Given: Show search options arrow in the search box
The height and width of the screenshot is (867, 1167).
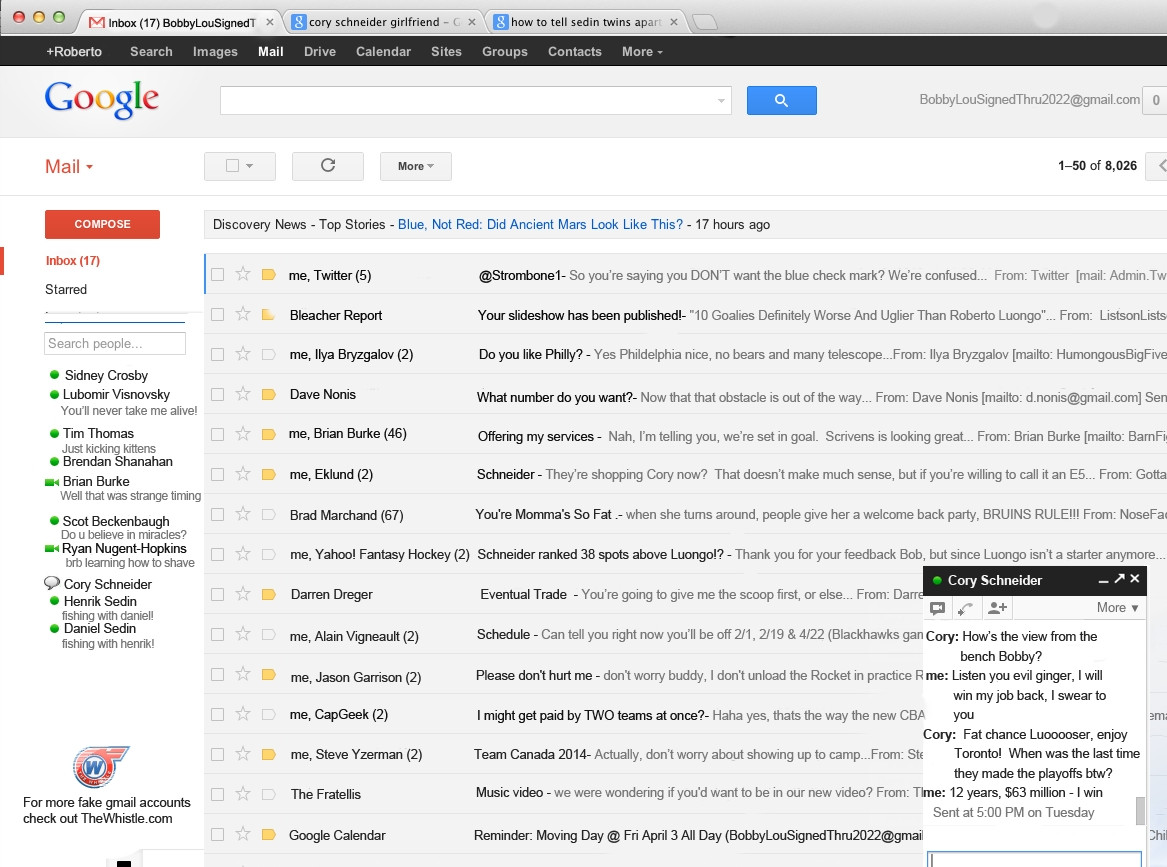Looking at the screenshot, I should click(720, 100).
